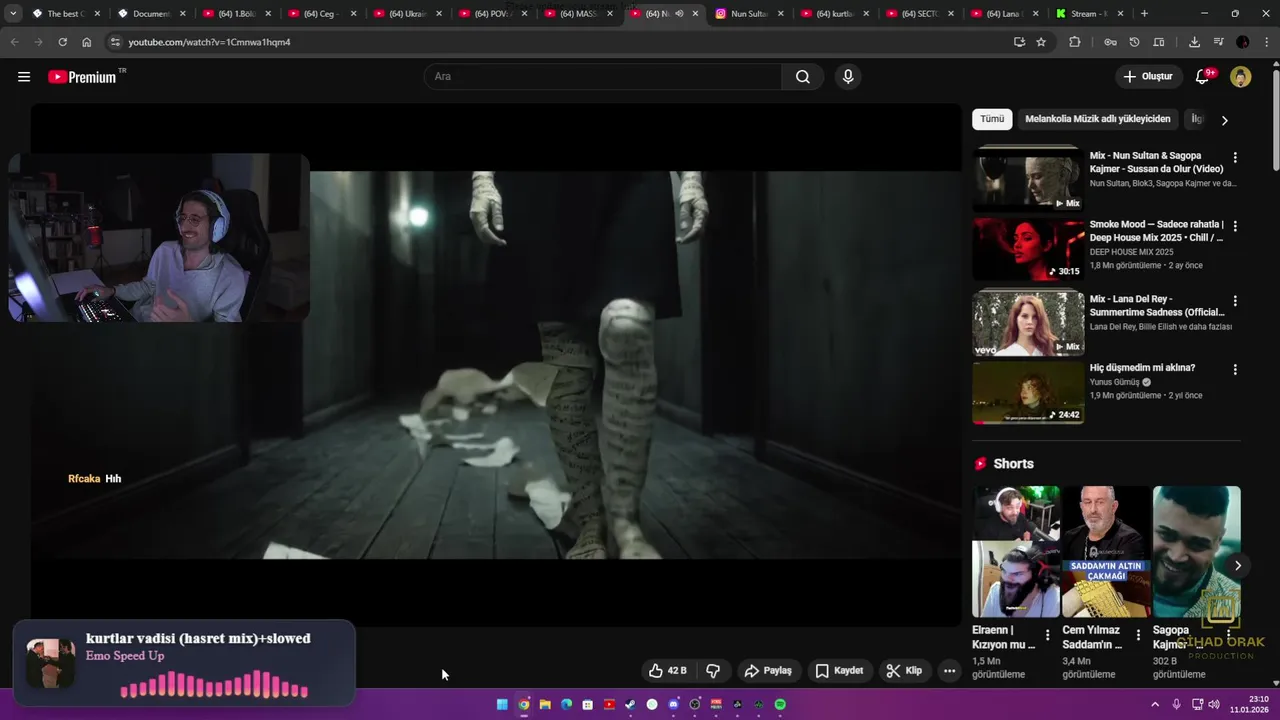
Task: Open the YouTube guide hamburger menu
Action: coord(24,77)
